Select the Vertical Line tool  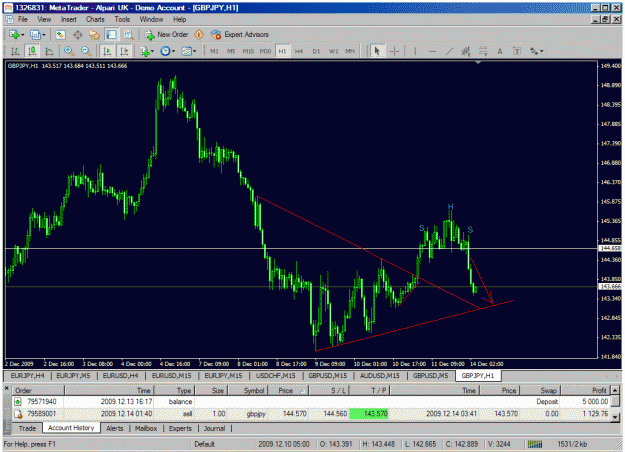pyautogui.click(x=415, y=51)
